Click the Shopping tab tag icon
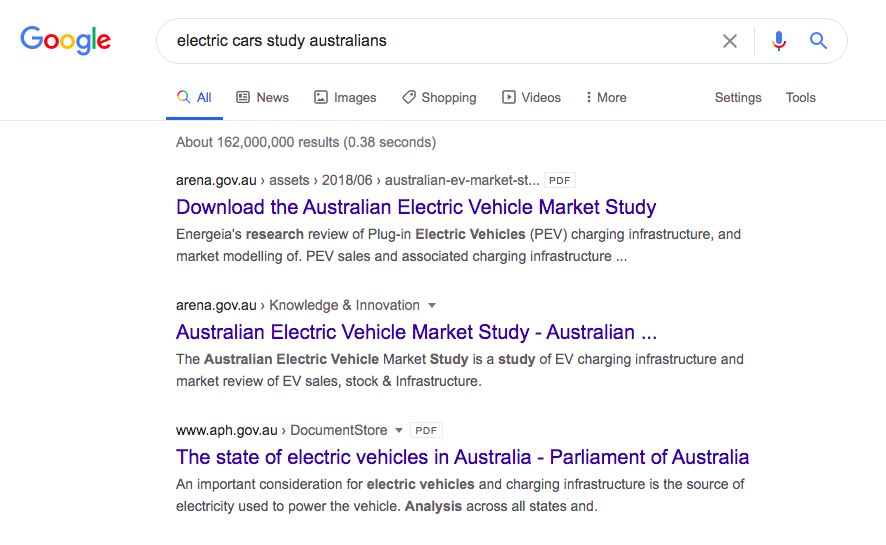The width and height of the screenshot is (886, 545). click(409, 97)
